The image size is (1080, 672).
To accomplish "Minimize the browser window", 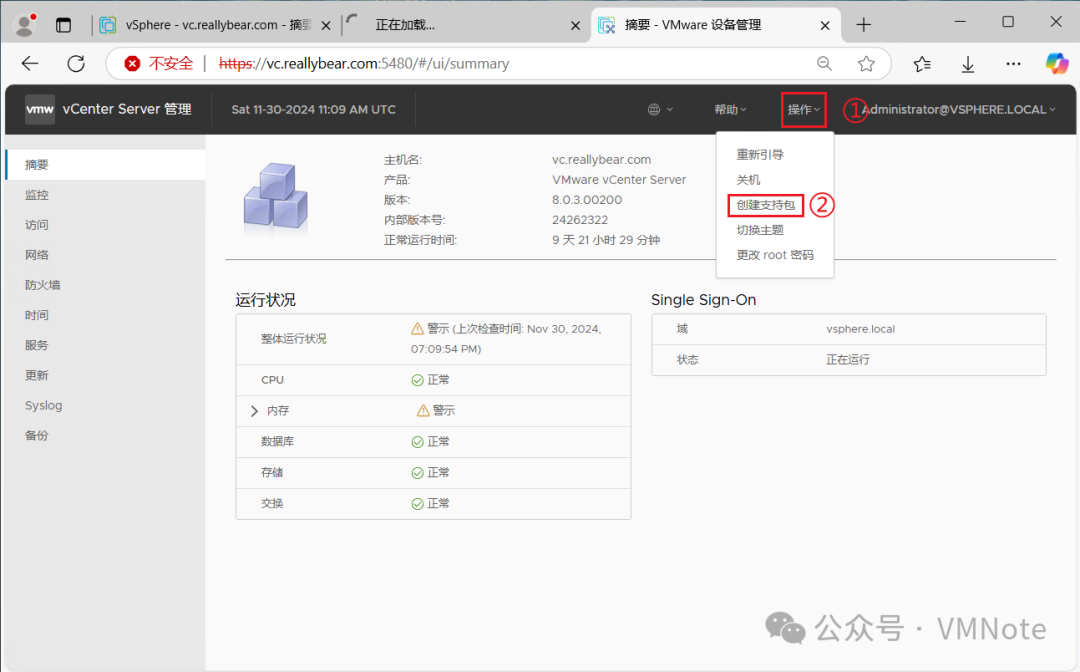I will [959, 23].
